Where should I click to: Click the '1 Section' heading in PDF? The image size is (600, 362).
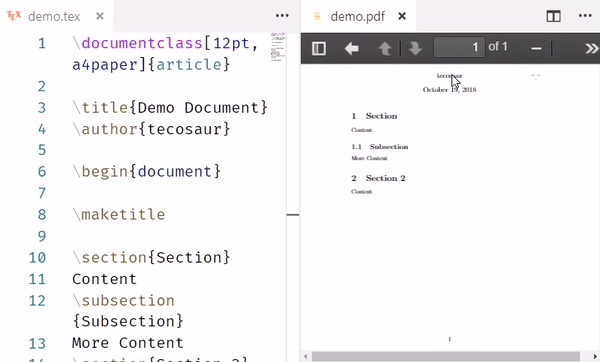[x=374, y=116]
